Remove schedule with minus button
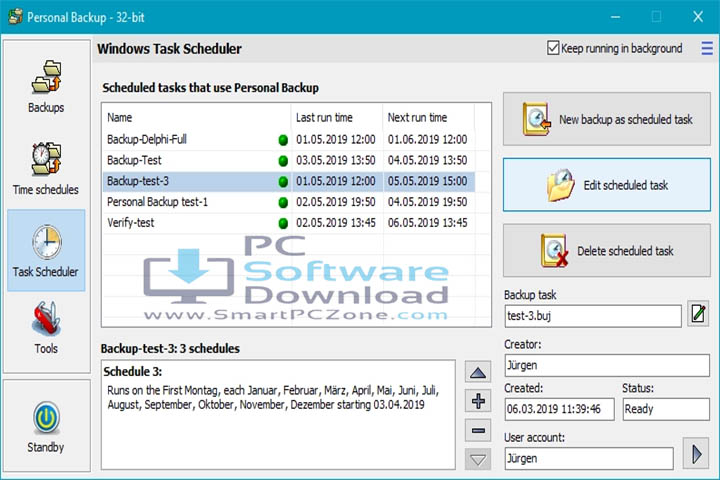 coord(478,430)
